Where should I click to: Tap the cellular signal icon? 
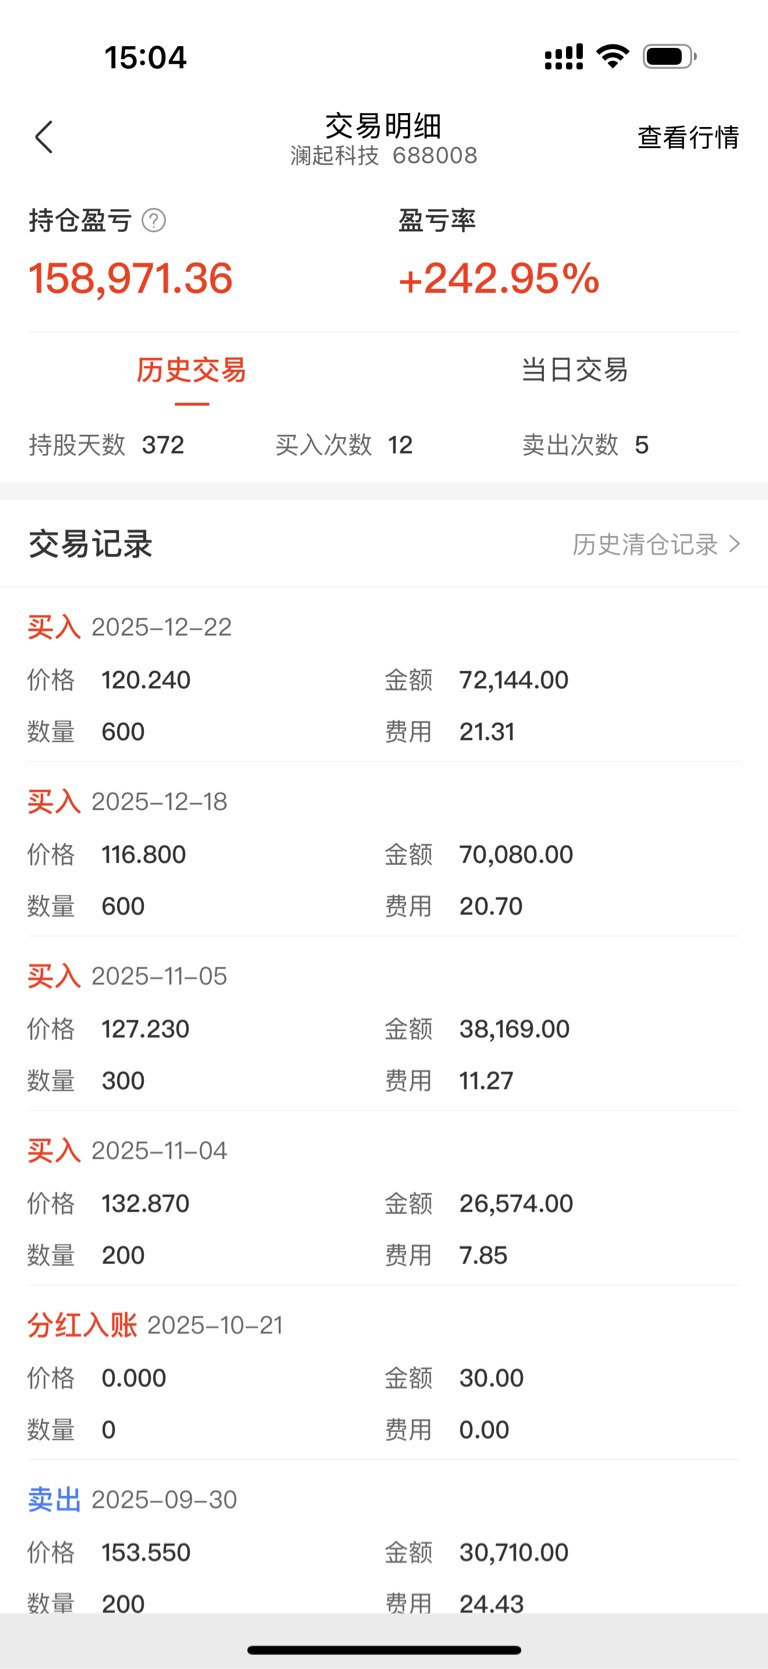coord(563,58)
